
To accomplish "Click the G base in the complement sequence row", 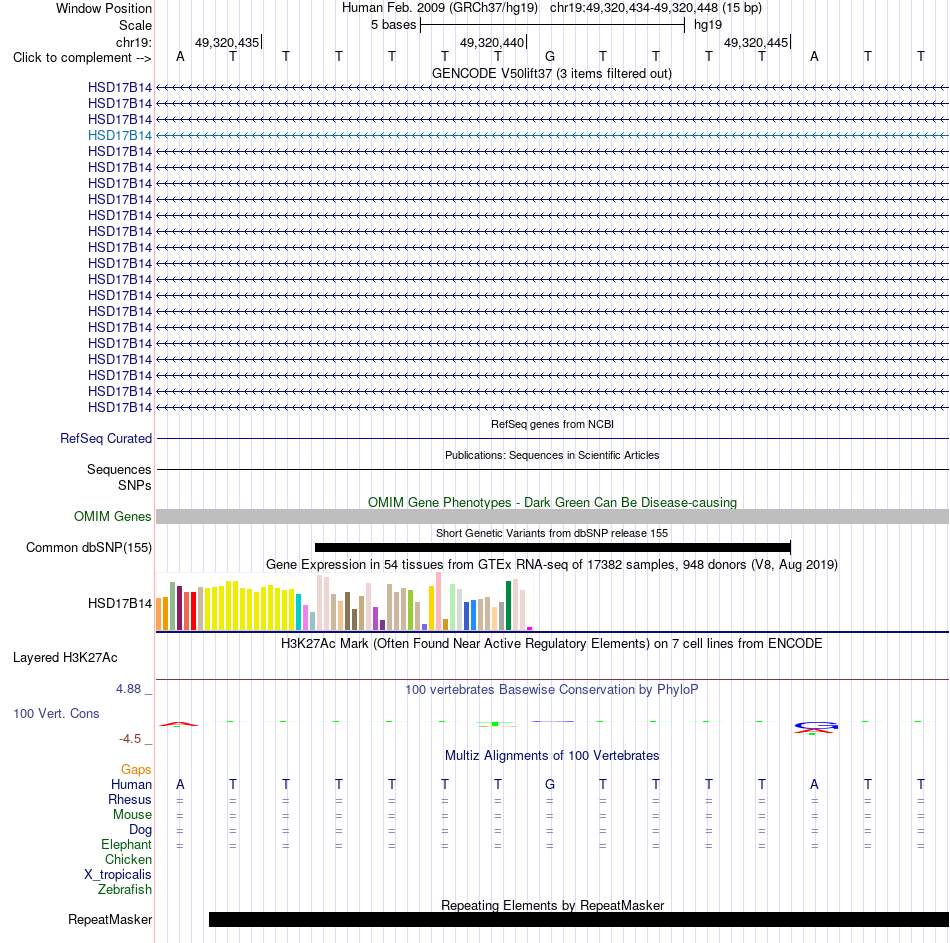I will coord(550,56).
